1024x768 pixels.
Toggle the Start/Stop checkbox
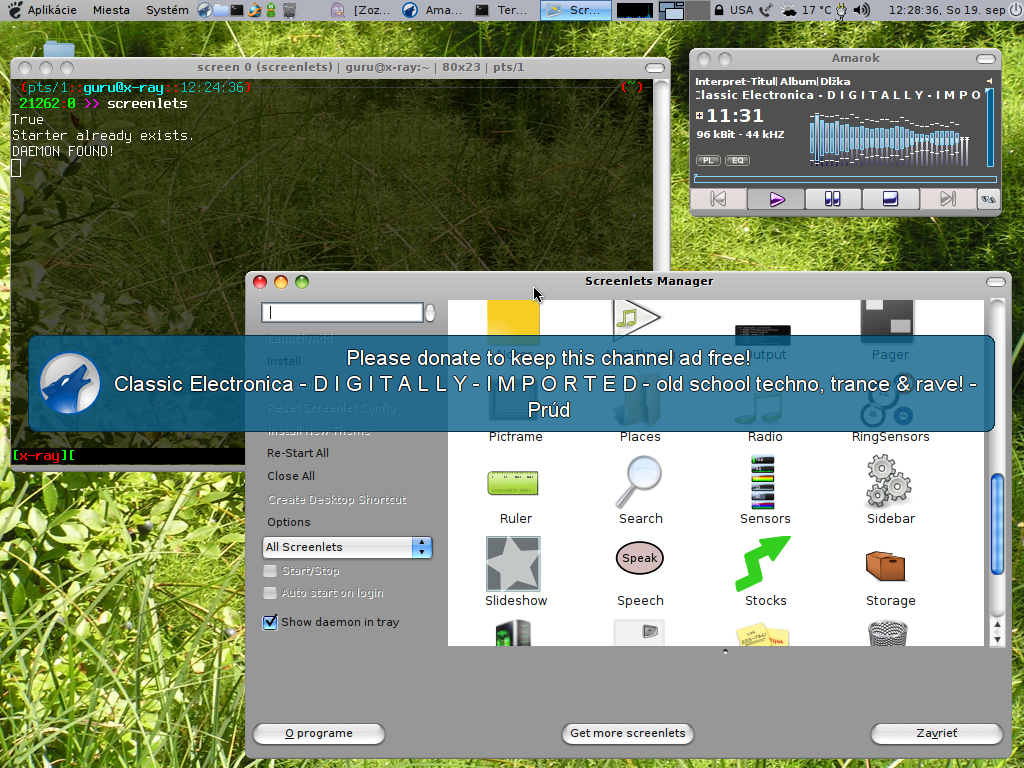click(x=270, y=571)
